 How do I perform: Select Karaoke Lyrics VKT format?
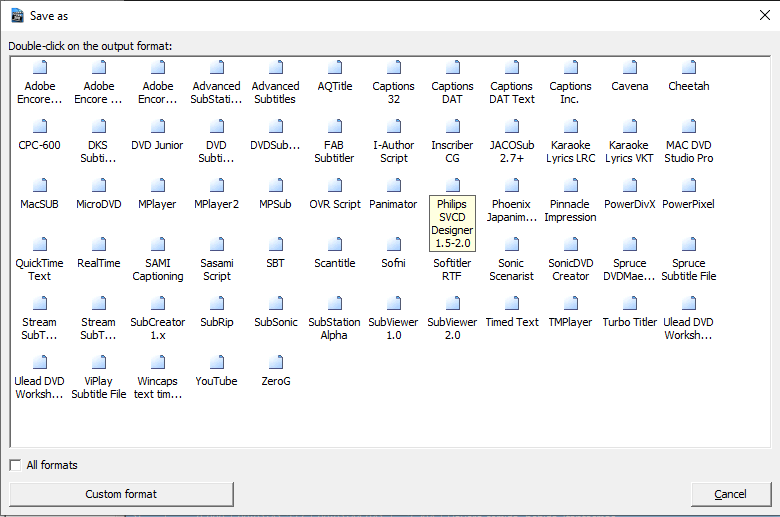coord(630,142)
